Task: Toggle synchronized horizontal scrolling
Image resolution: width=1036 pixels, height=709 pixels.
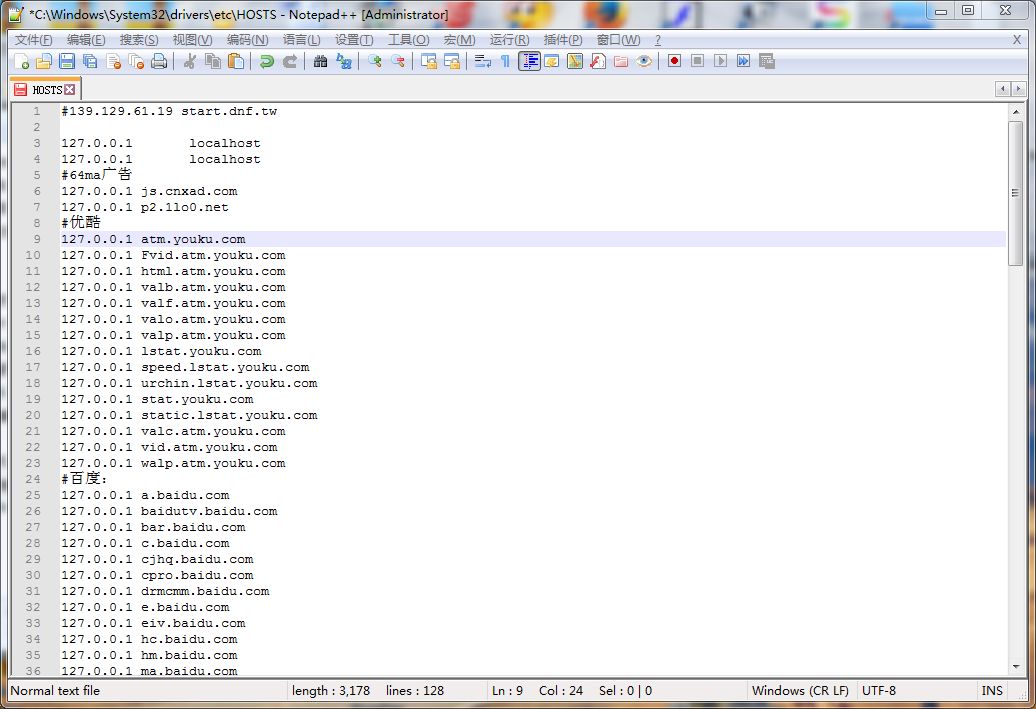Action: click(452, 61)
